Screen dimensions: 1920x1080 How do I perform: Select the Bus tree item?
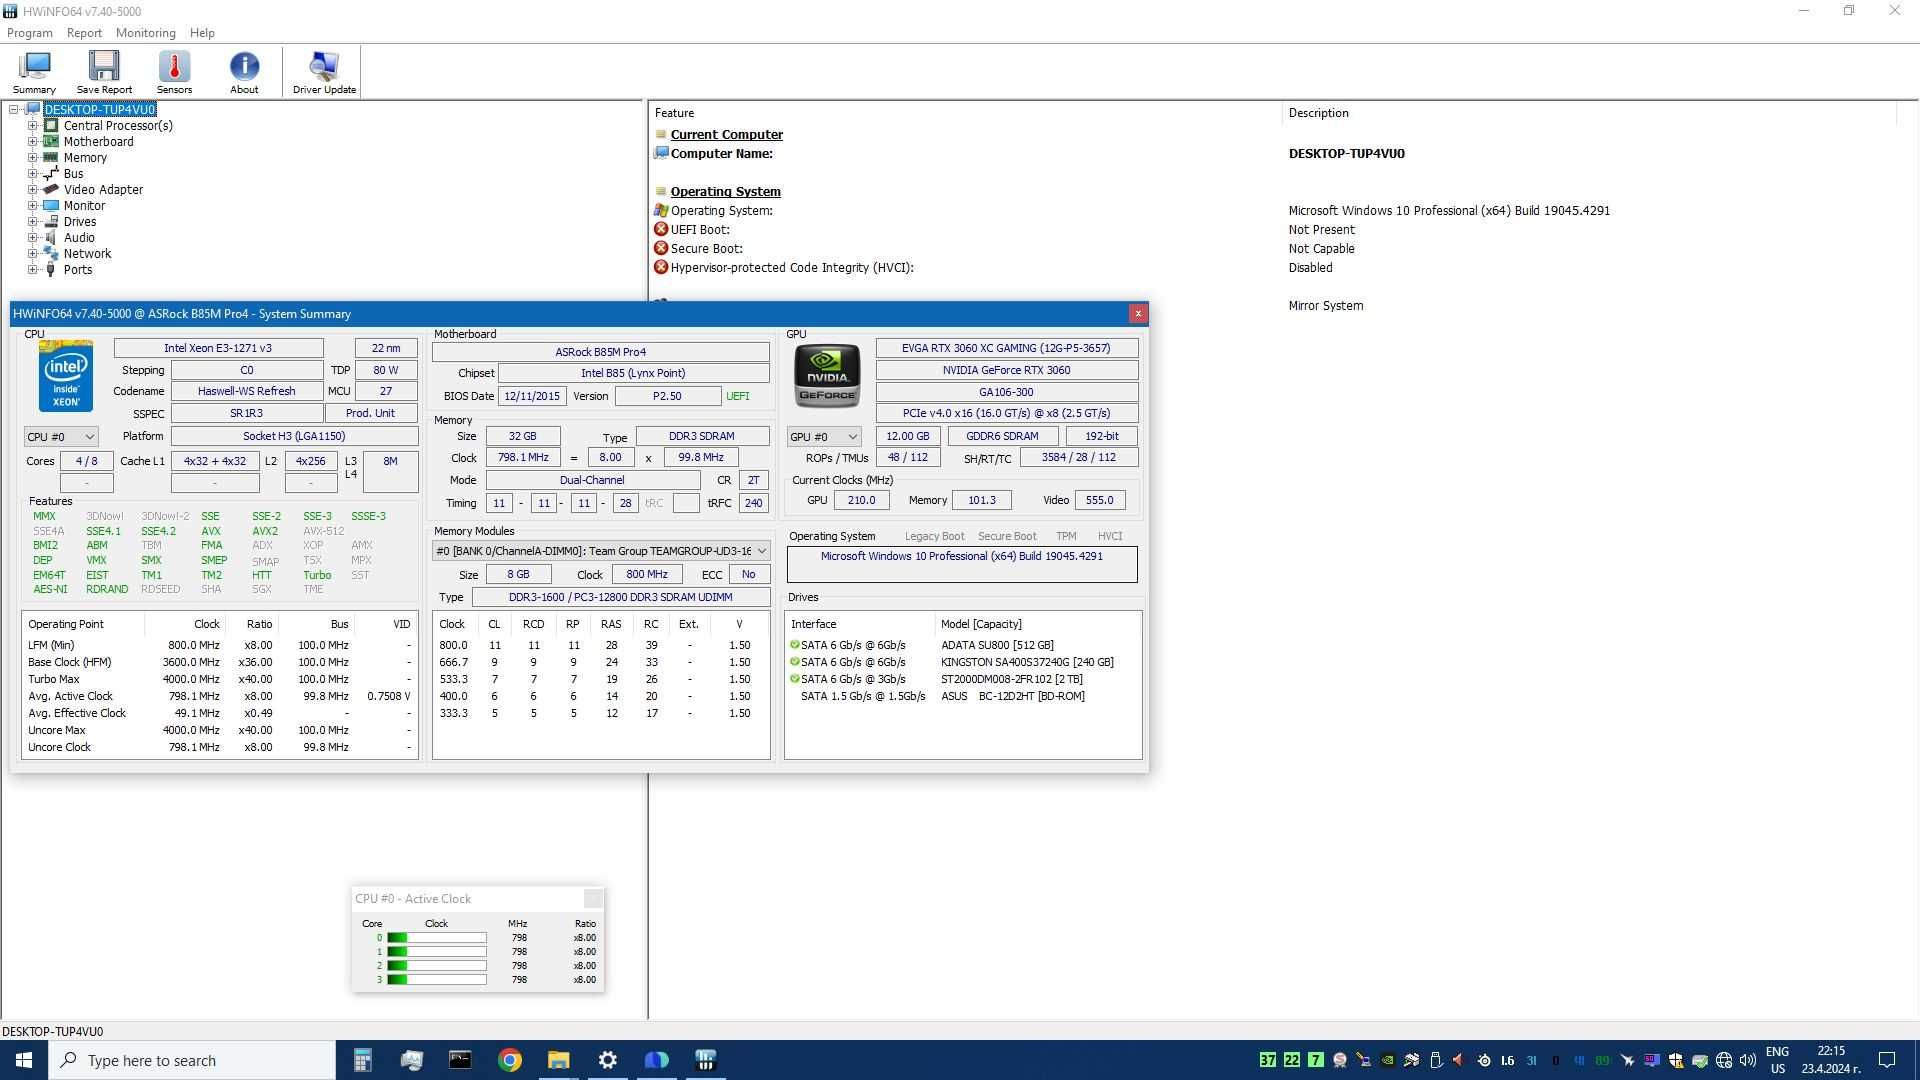(74, 174)
